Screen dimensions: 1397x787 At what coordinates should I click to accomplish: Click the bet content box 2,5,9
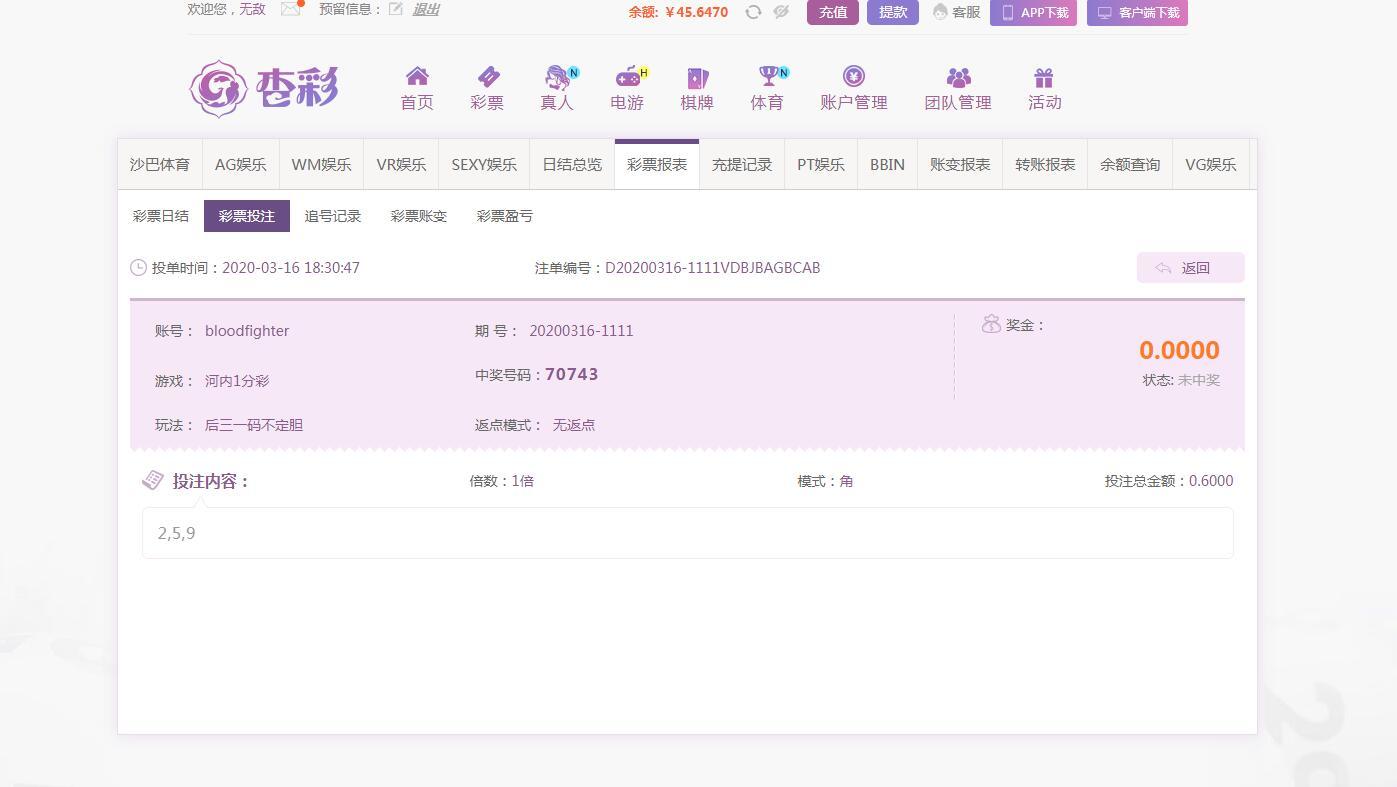pos(687,533)
